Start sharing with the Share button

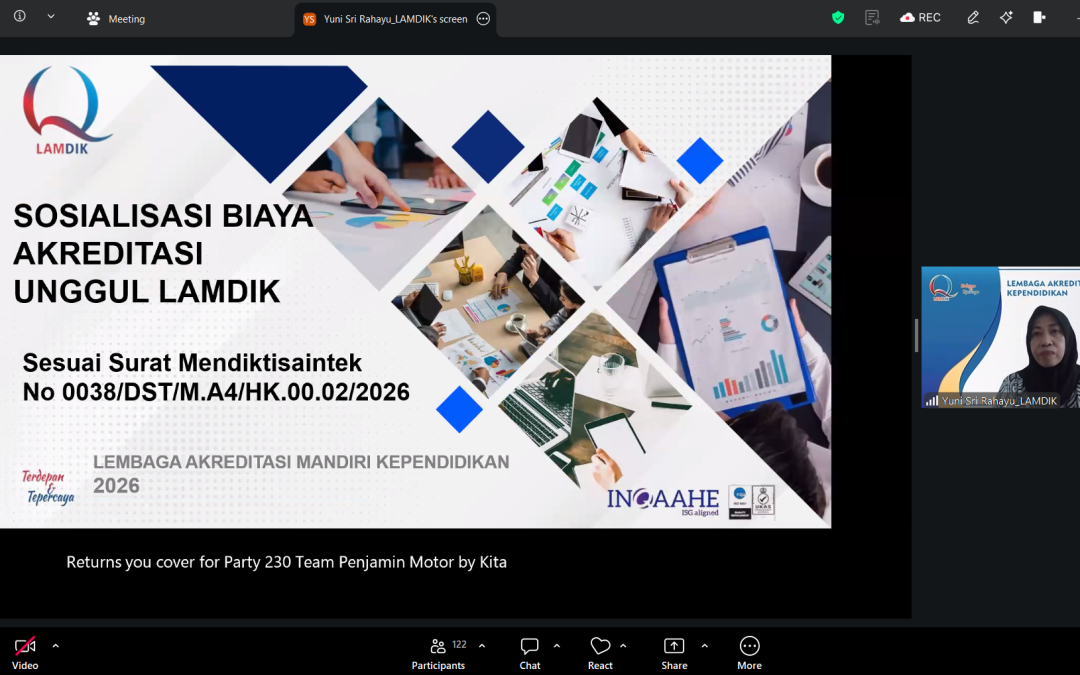pos(674,652)
